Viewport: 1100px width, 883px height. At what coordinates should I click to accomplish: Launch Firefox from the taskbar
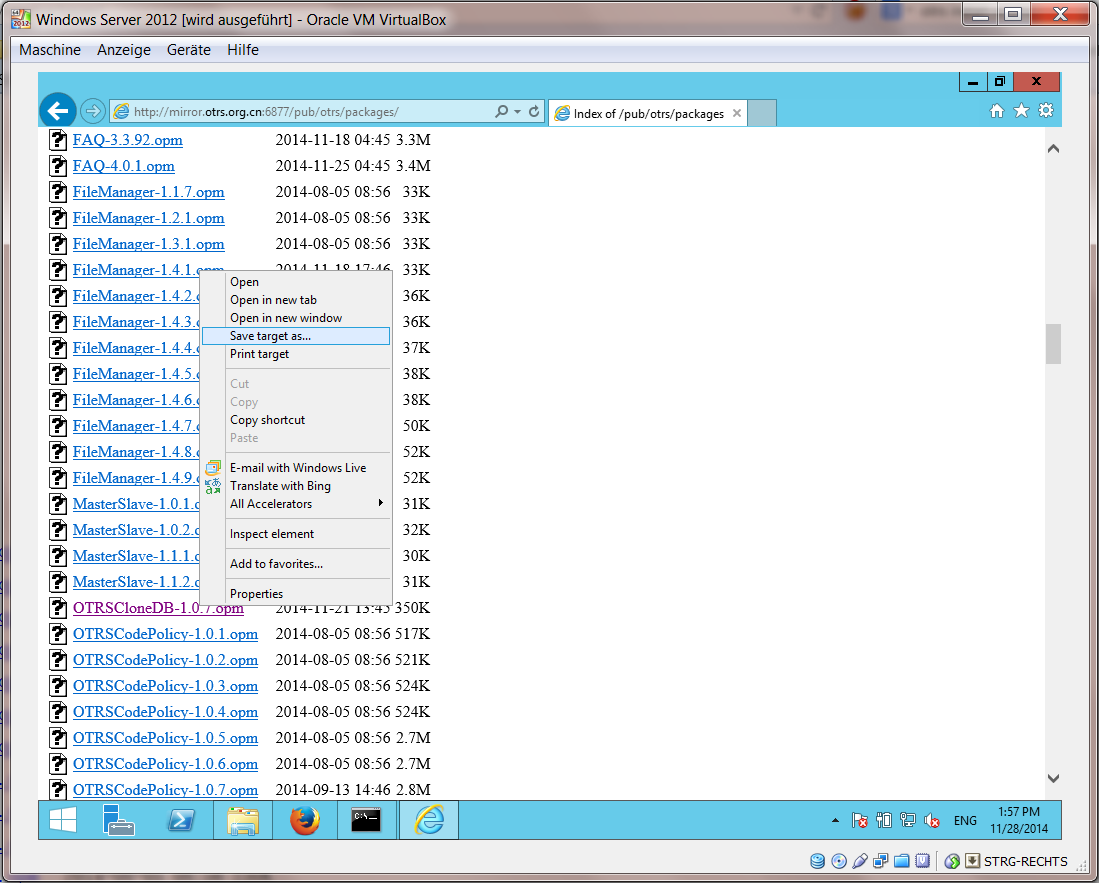click(305, 819)
